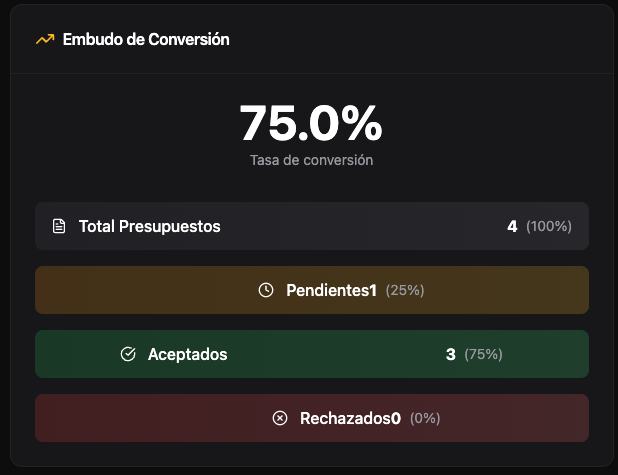Image resolution: width=618 pixels, height=475 pixels.
Task: Click the Pendientes label text
Action: (x=327, y=290)
